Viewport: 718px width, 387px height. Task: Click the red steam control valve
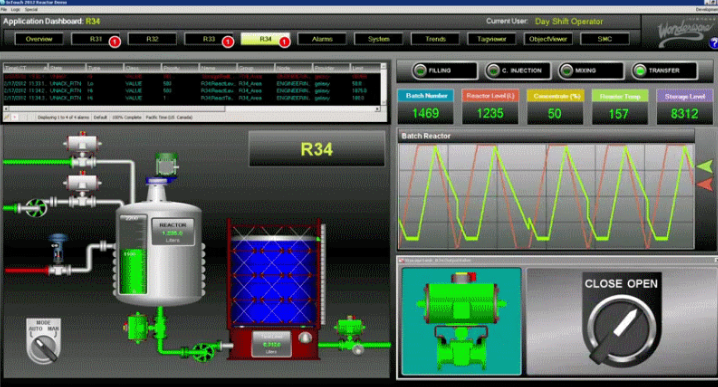click(x=58, y=255)
